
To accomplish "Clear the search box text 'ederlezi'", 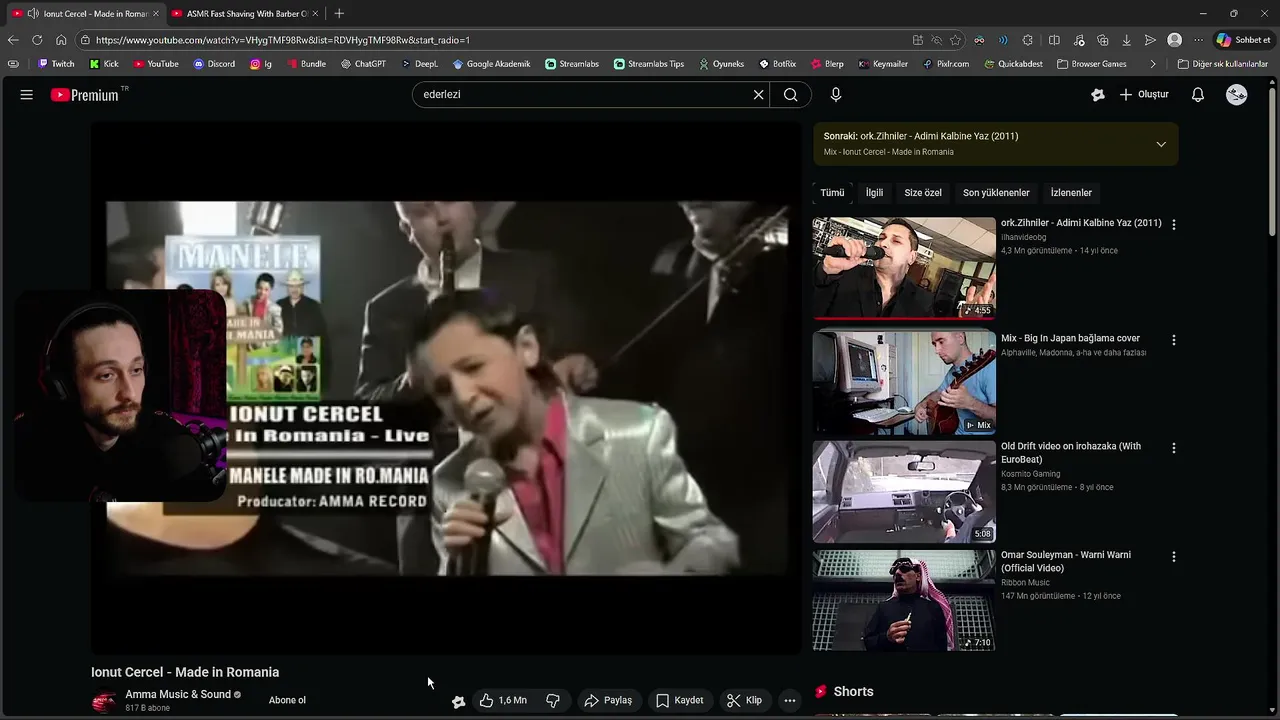I will pyautogui.click(x=759, y=95).
